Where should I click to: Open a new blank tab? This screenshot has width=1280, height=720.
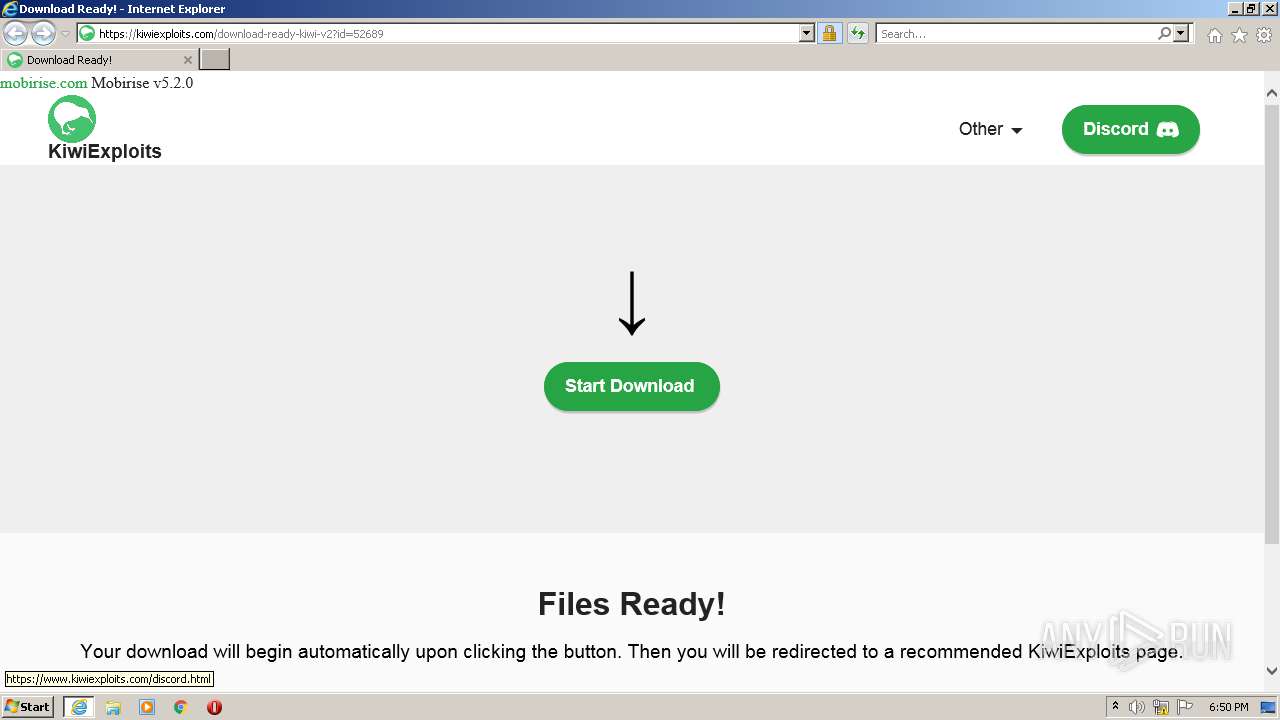coord(215,60)
